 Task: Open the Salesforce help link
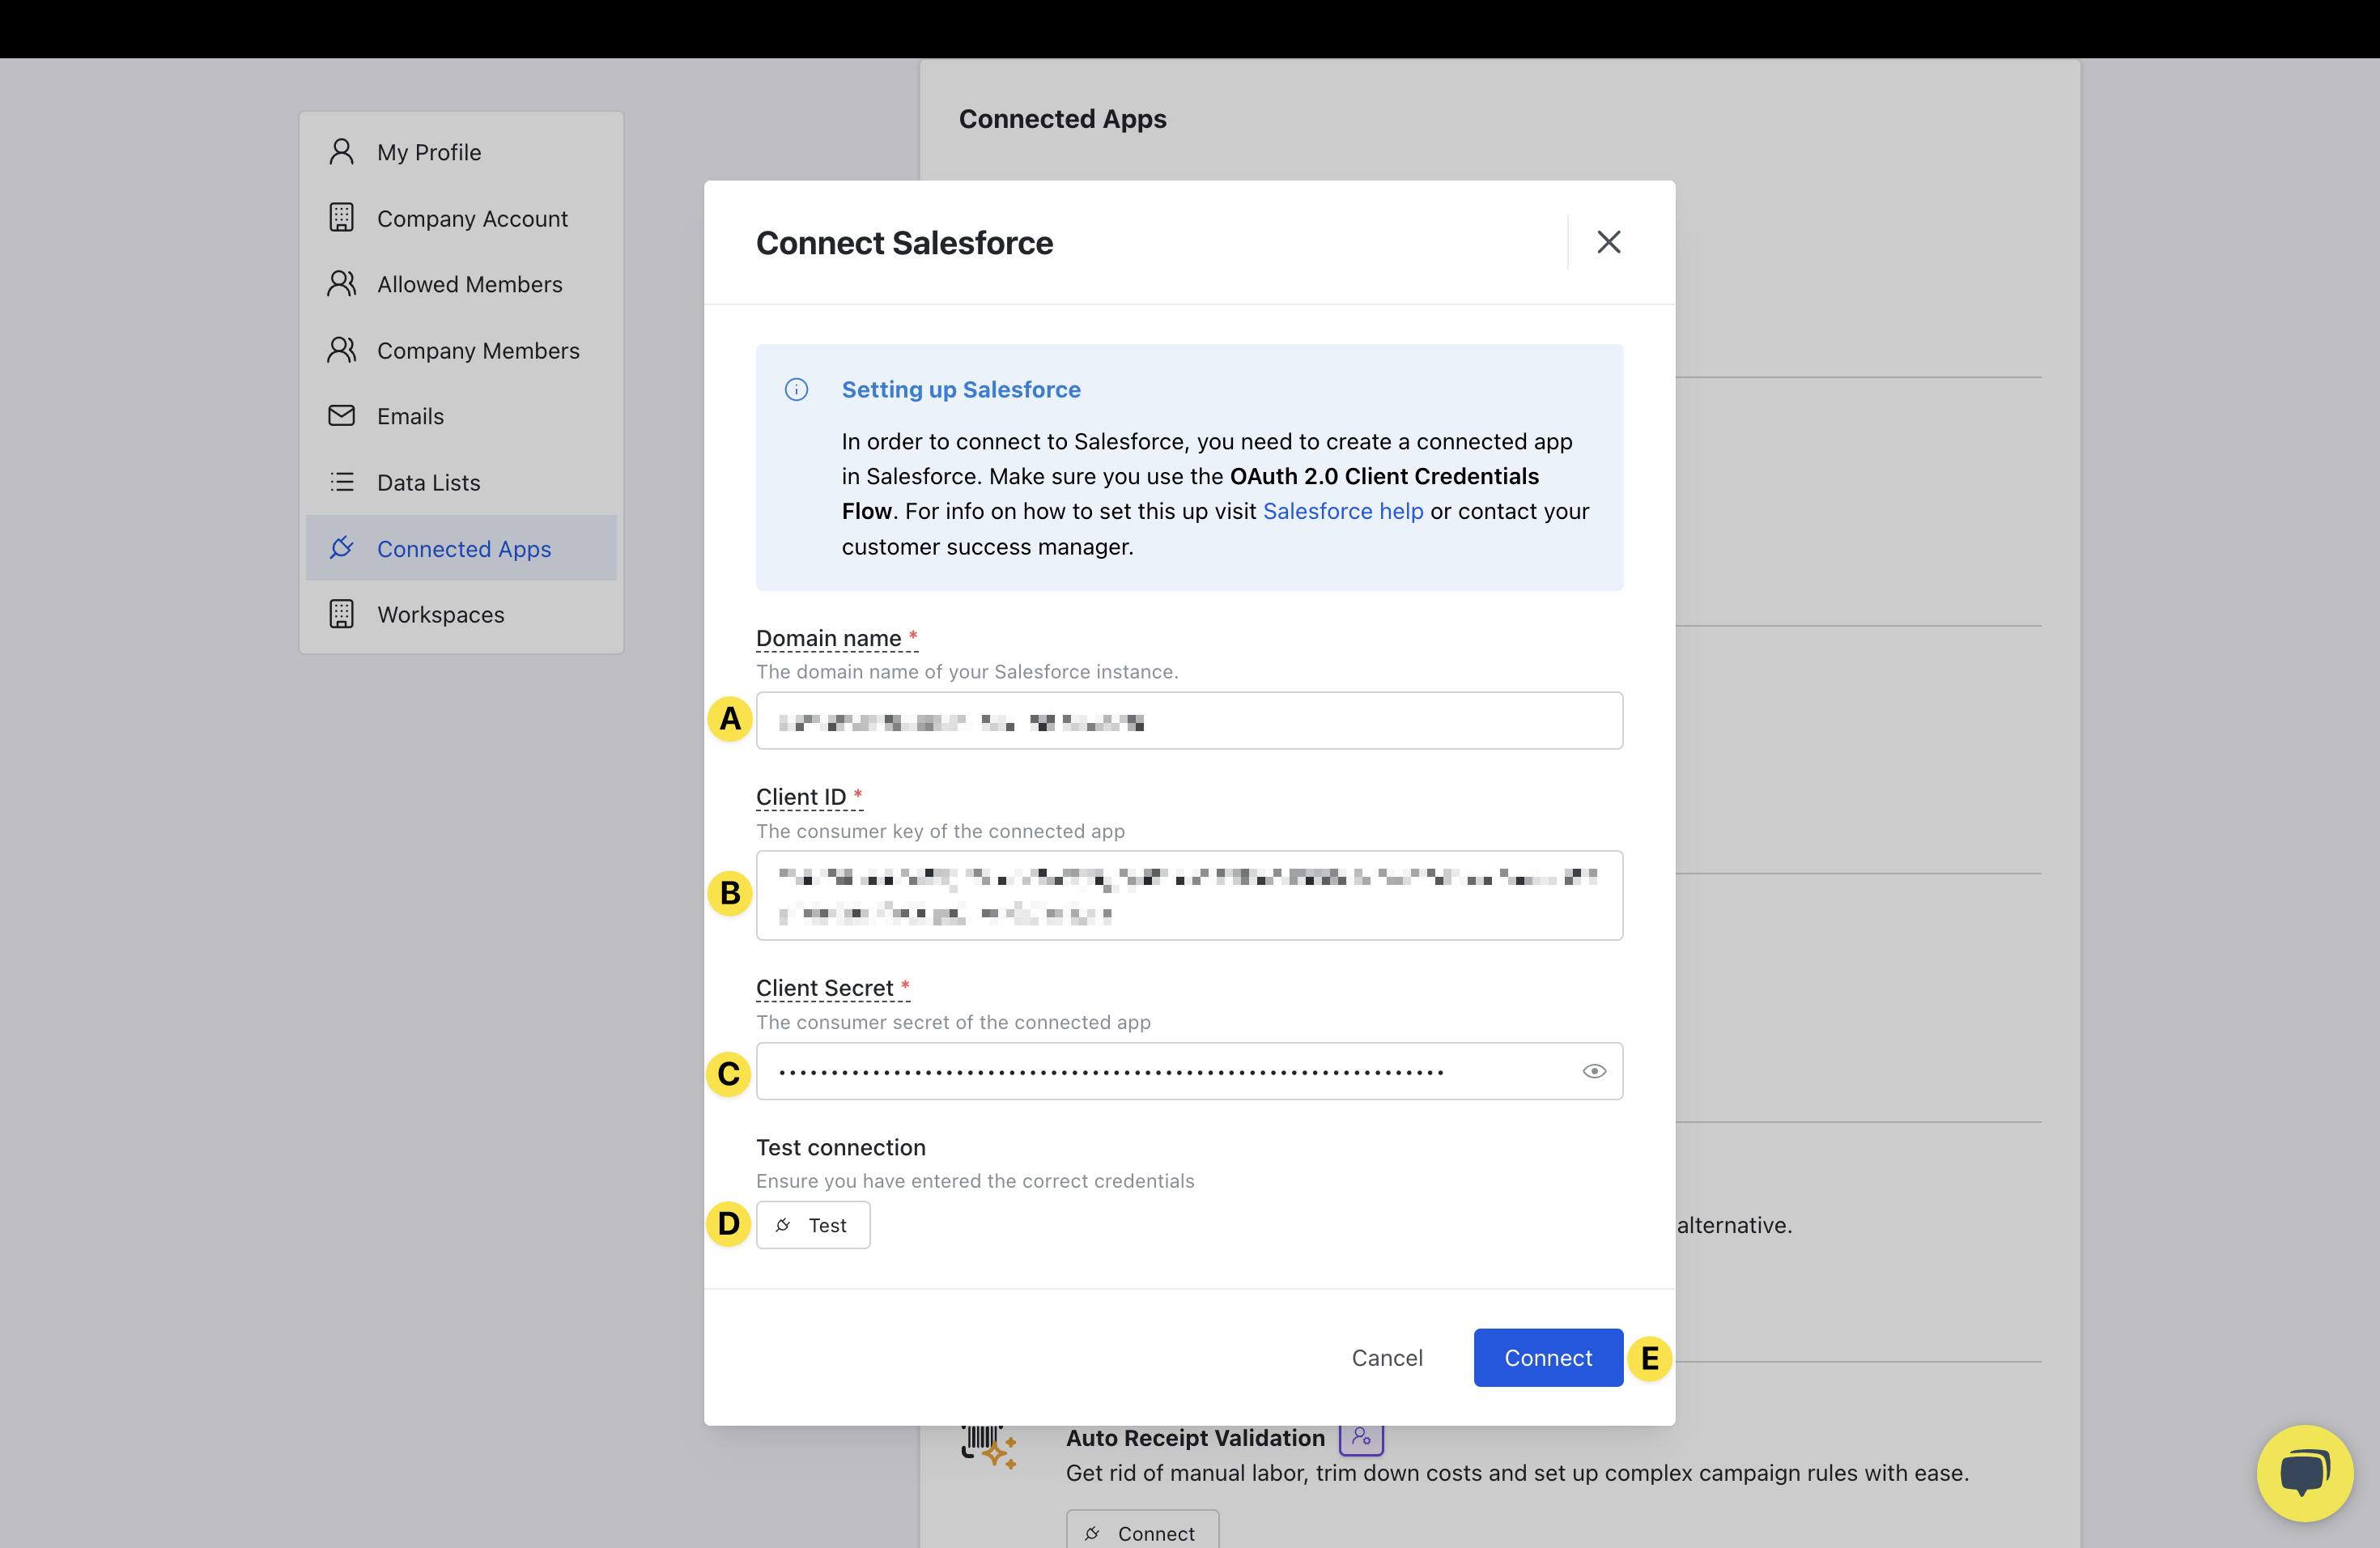[1342, 511]
